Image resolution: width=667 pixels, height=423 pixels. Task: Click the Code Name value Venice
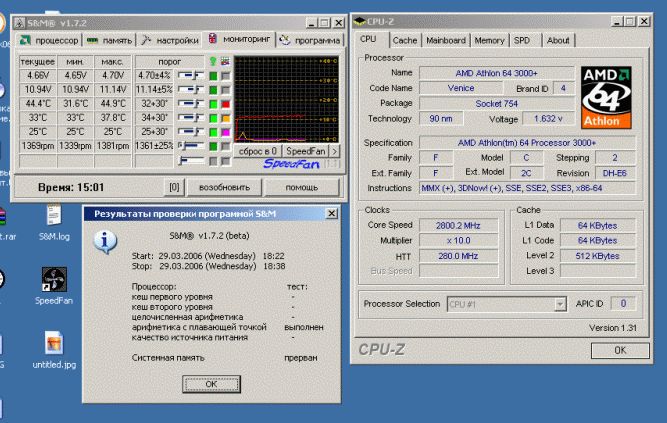[x=461, y=88]
